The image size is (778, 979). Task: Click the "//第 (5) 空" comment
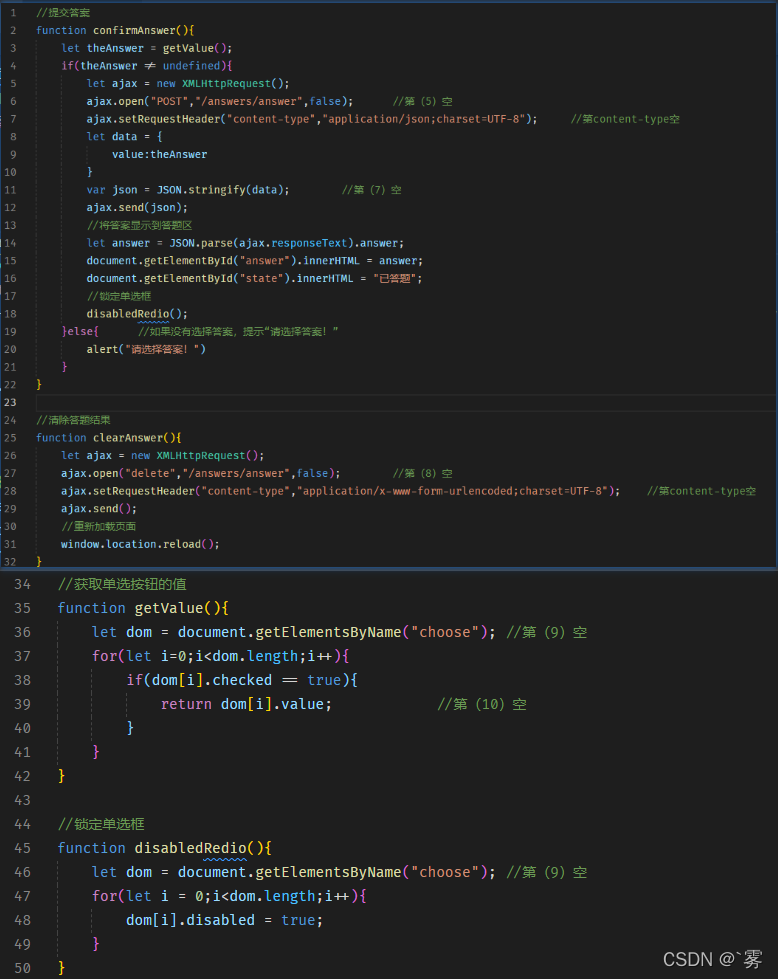tap(423, 101)
